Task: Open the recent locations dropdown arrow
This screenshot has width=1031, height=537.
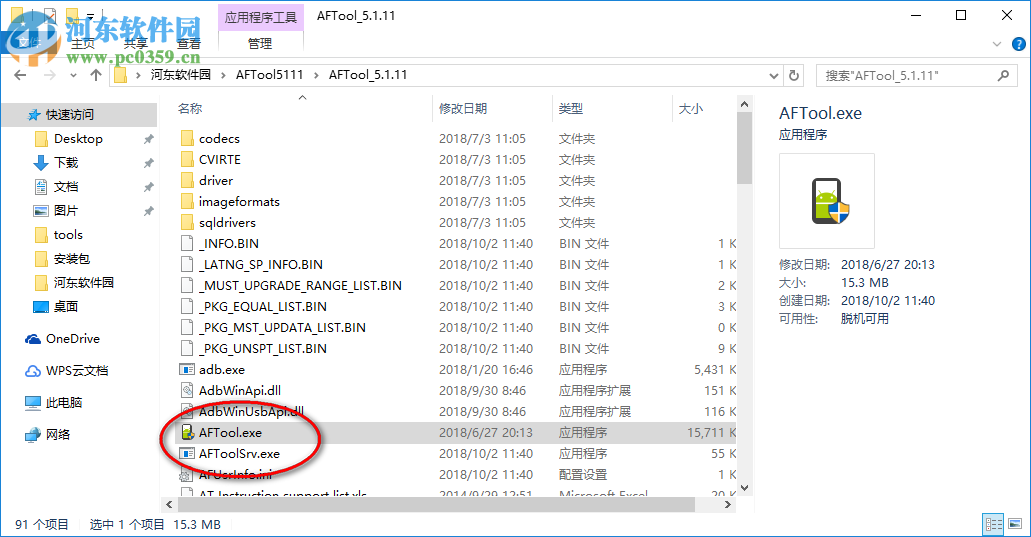Action: [x=73, y=76]
